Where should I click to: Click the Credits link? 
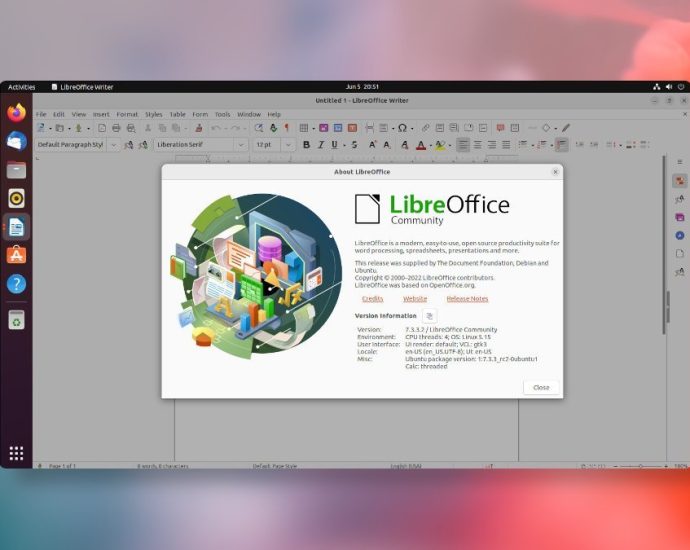click(372, 299)
